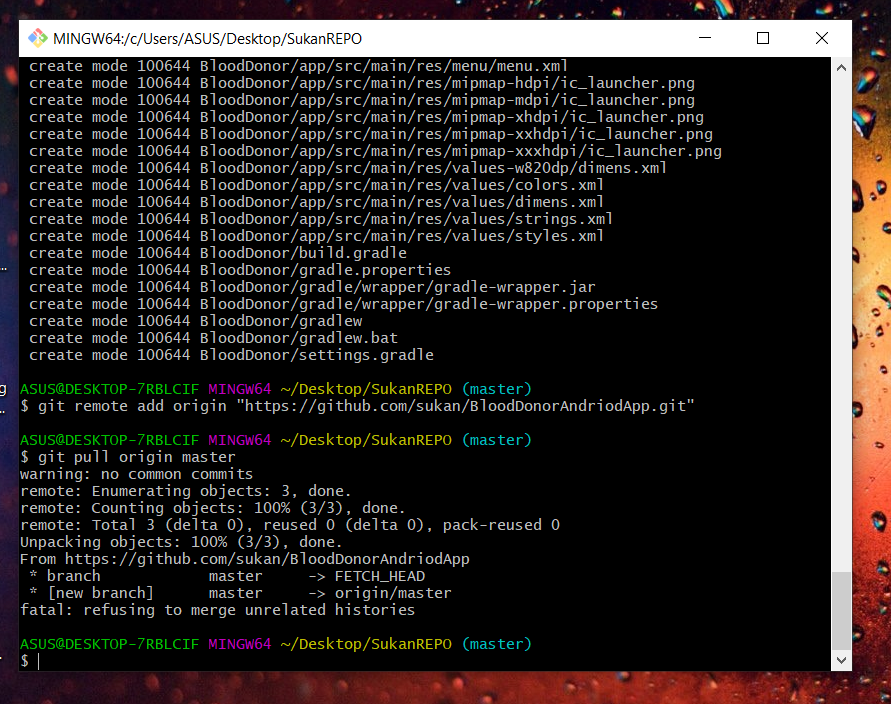The image size is (891, 704).
Task: Click the Git Bash icon in title bar
Action: click(x=38, y=38)
